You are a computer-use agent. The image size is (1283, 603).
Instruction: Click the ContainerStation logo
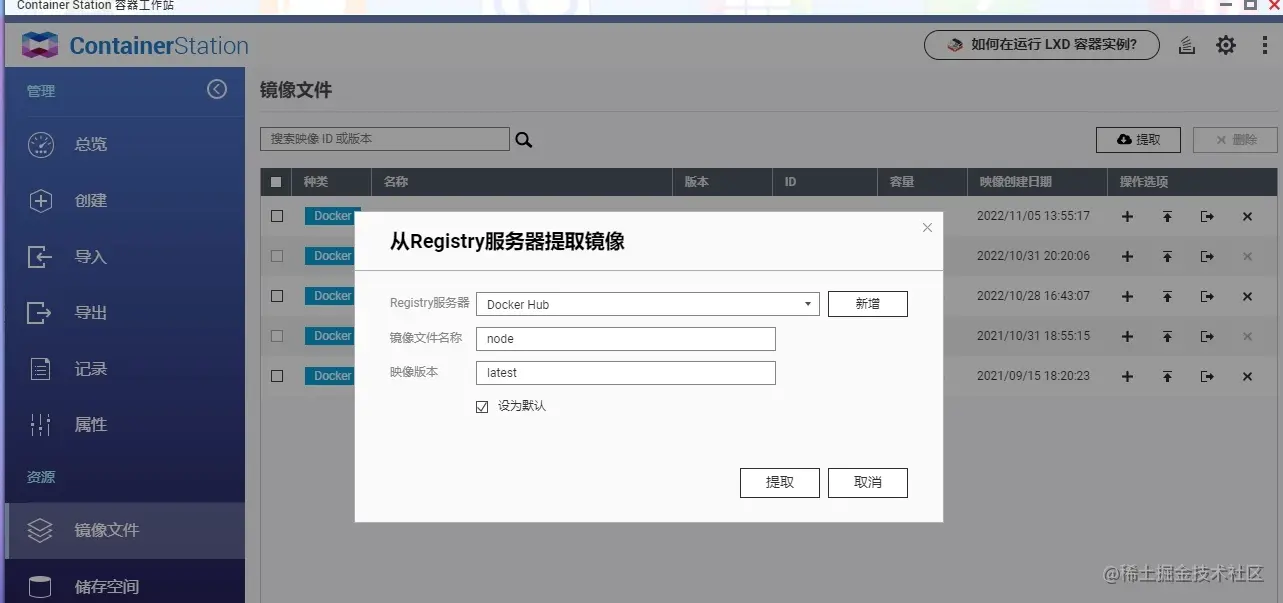[x=135, y=45]
